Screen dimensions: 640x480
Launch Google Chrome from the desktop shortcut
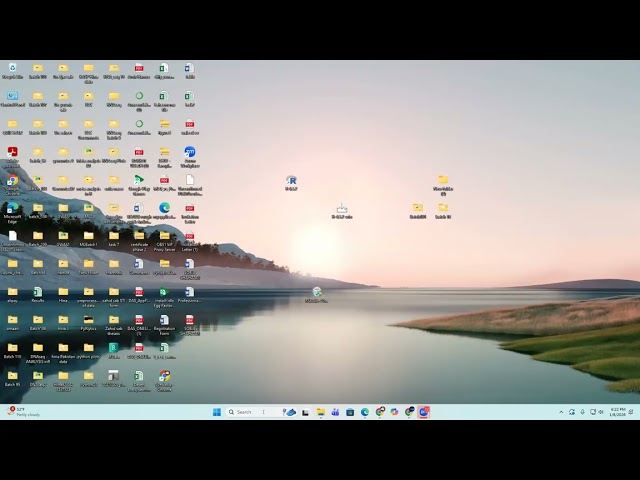pos(12,181)
